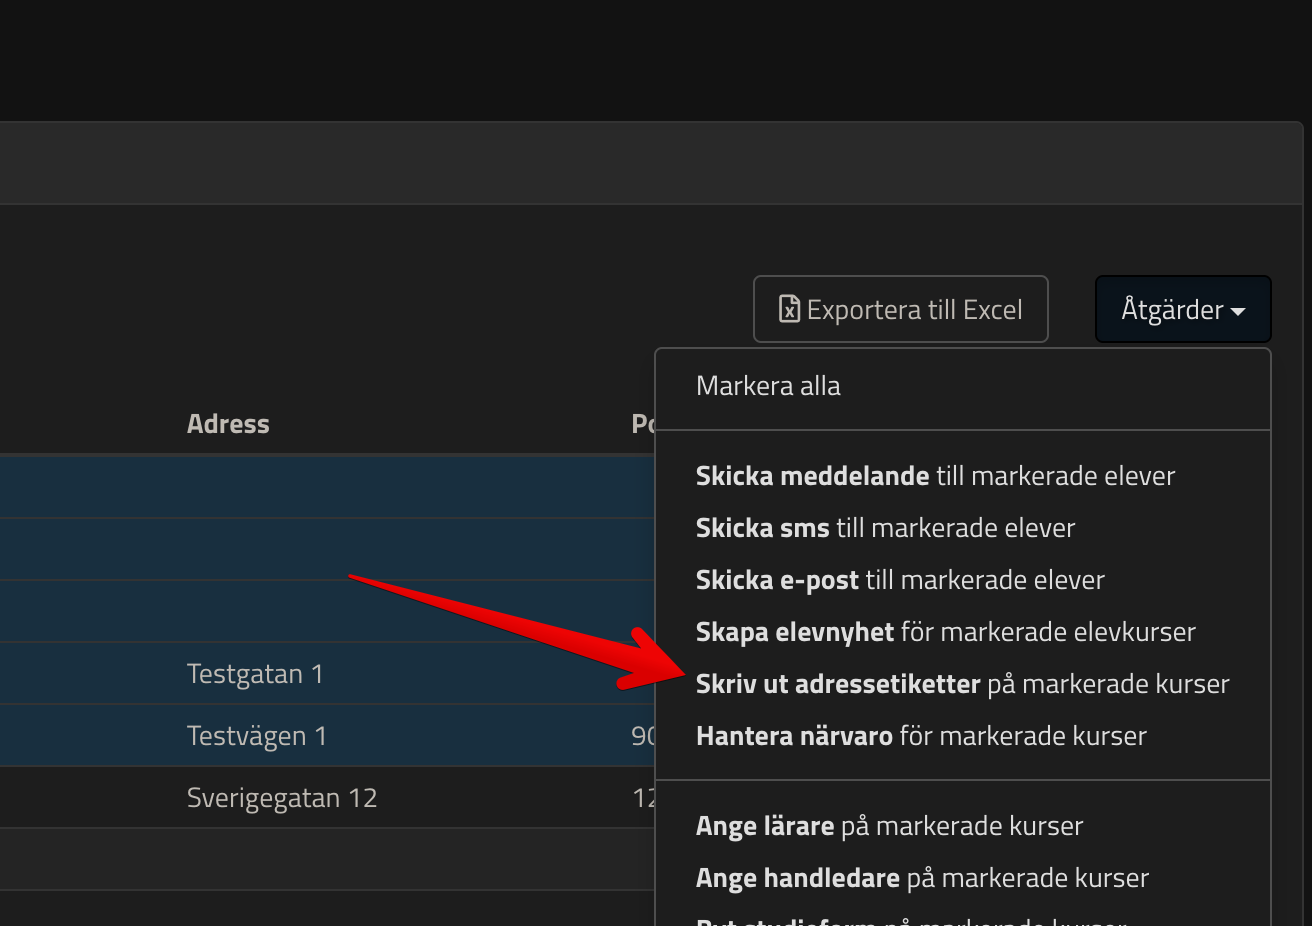Screen dimensions: 1312x926
Task: Choose Markera alla from the menu
Action: tap(768, 386)
